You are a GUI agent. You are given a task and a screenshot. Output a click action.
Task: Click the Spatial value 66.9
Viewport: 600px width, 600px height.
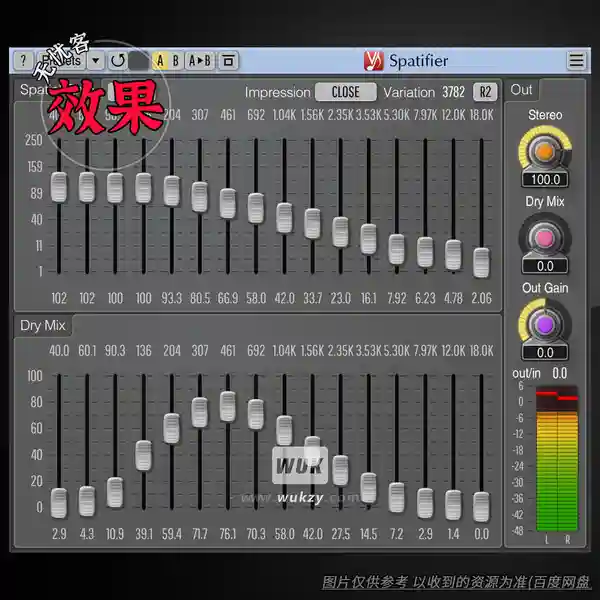228,298
